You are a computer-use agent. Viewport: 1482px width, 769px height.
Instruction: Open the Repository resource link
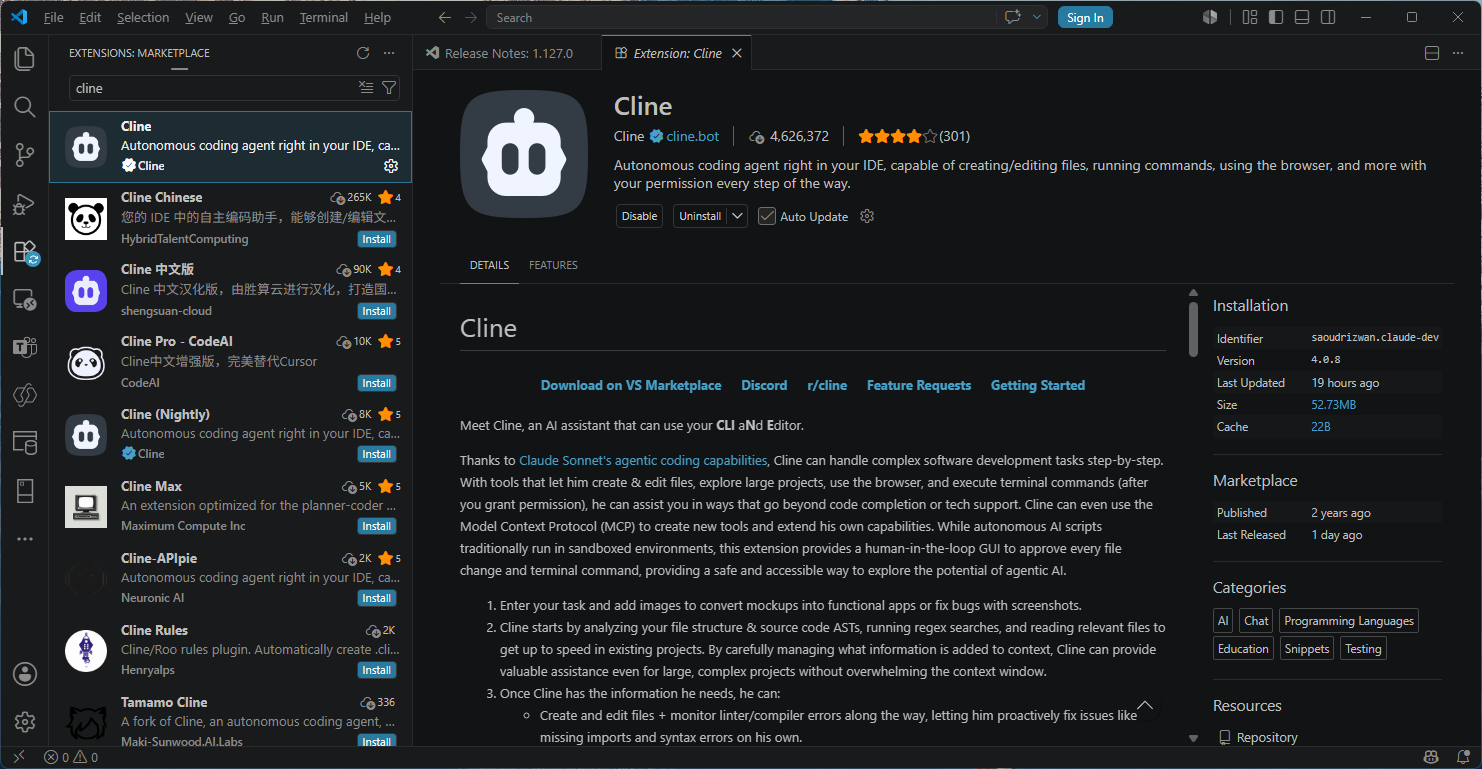click(x=1267, y=737)
